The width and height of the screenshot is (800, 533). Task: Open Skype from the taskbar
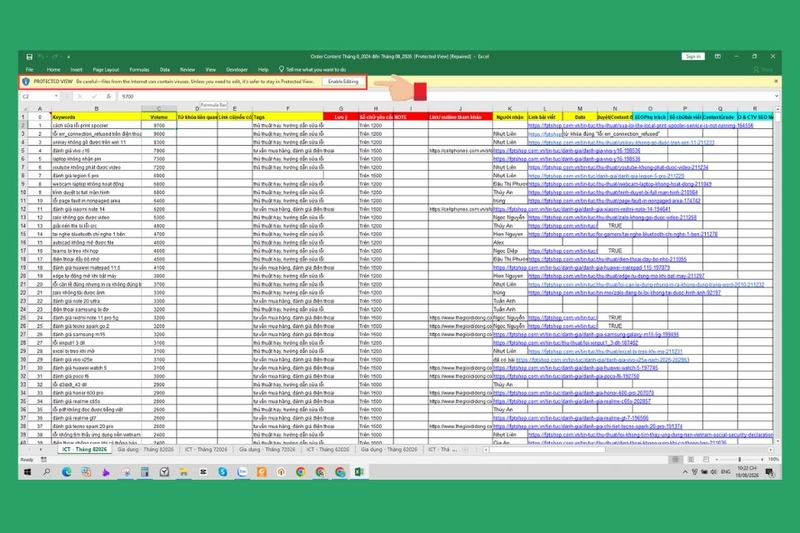[x=222, y=472]
